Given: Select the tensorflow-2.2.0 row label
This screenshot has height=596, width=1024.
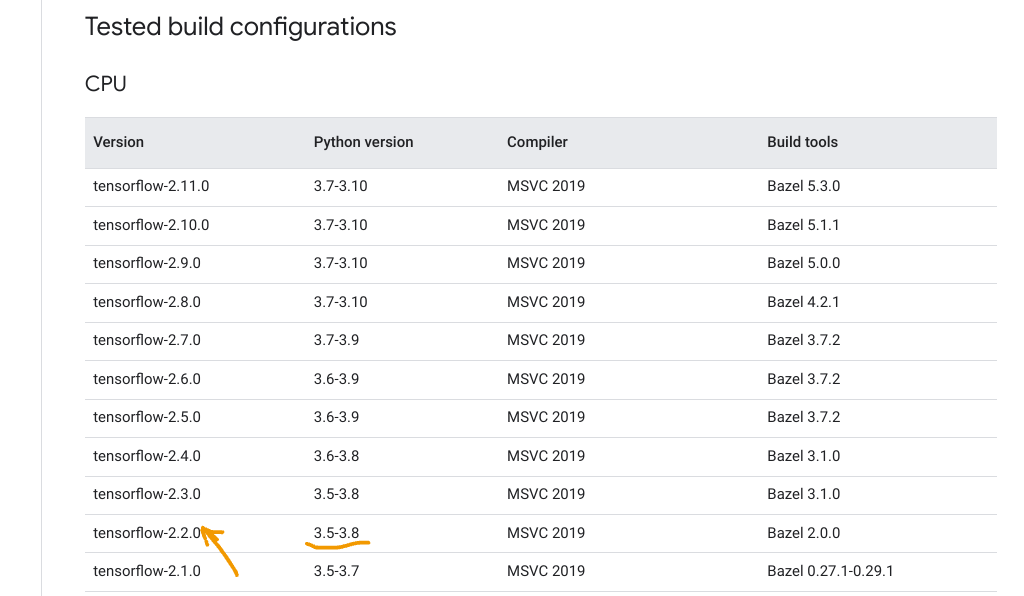Looking at the screenshot, I should [147, 533].
